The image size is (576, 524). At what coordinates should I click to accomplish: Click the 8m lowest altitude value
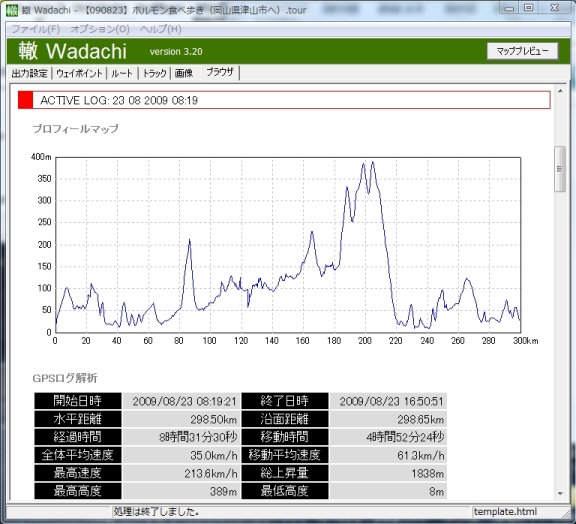[x=436, y=491]
